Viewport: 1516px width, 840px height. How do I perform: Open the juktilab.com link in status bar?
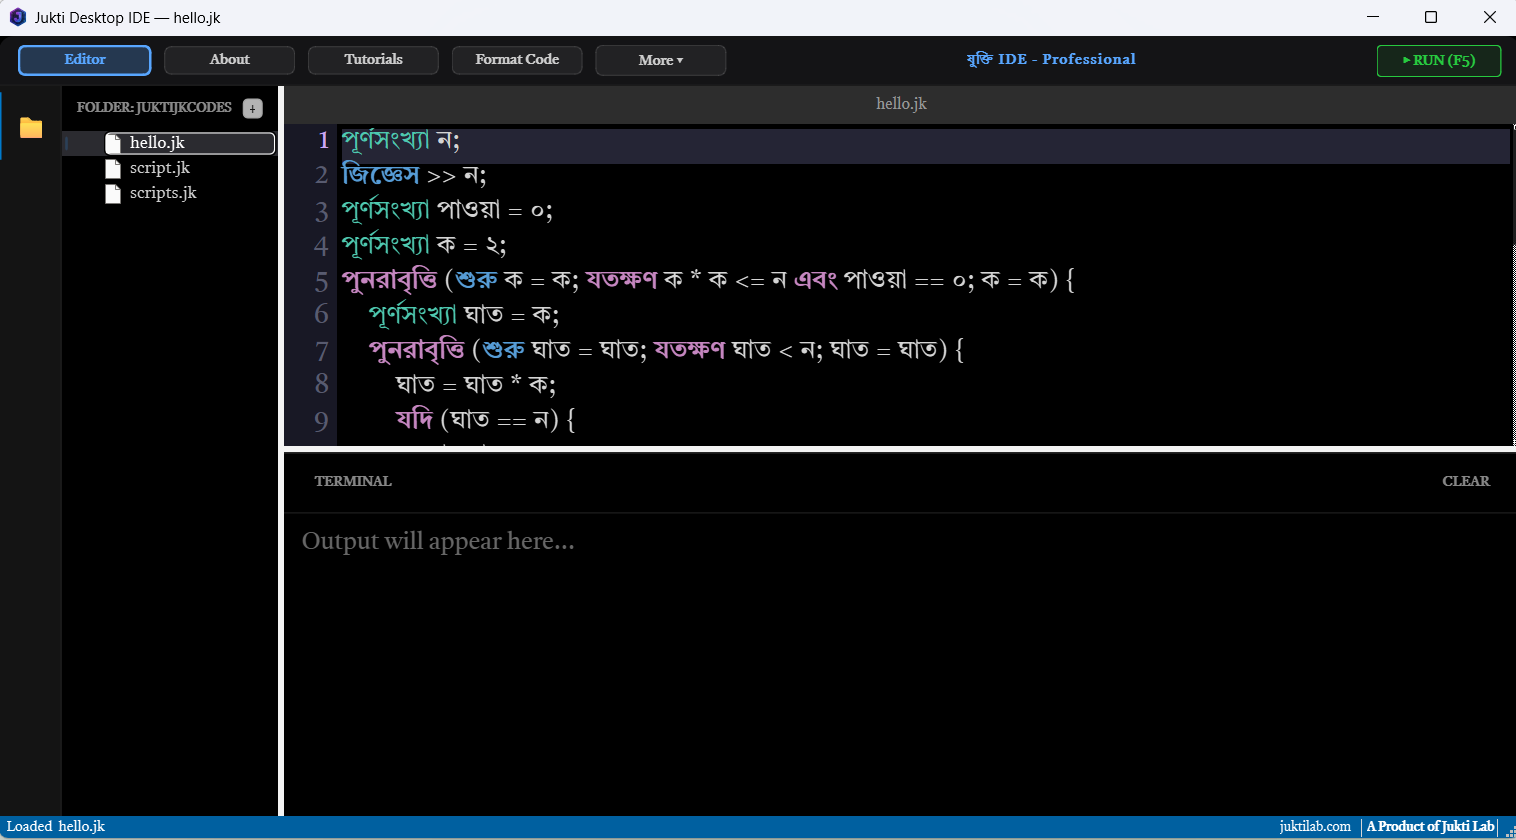(1315, 826)
